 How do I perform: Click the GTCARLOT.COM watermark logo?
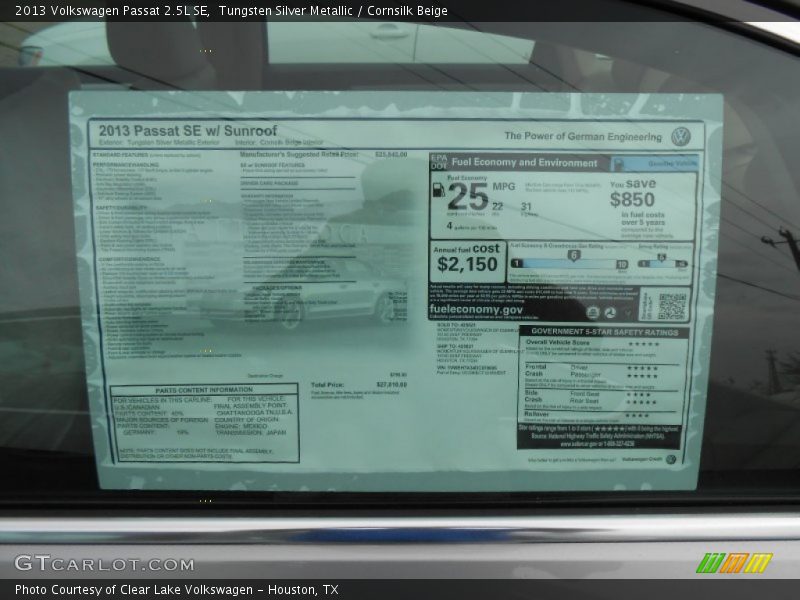[90, 563]
